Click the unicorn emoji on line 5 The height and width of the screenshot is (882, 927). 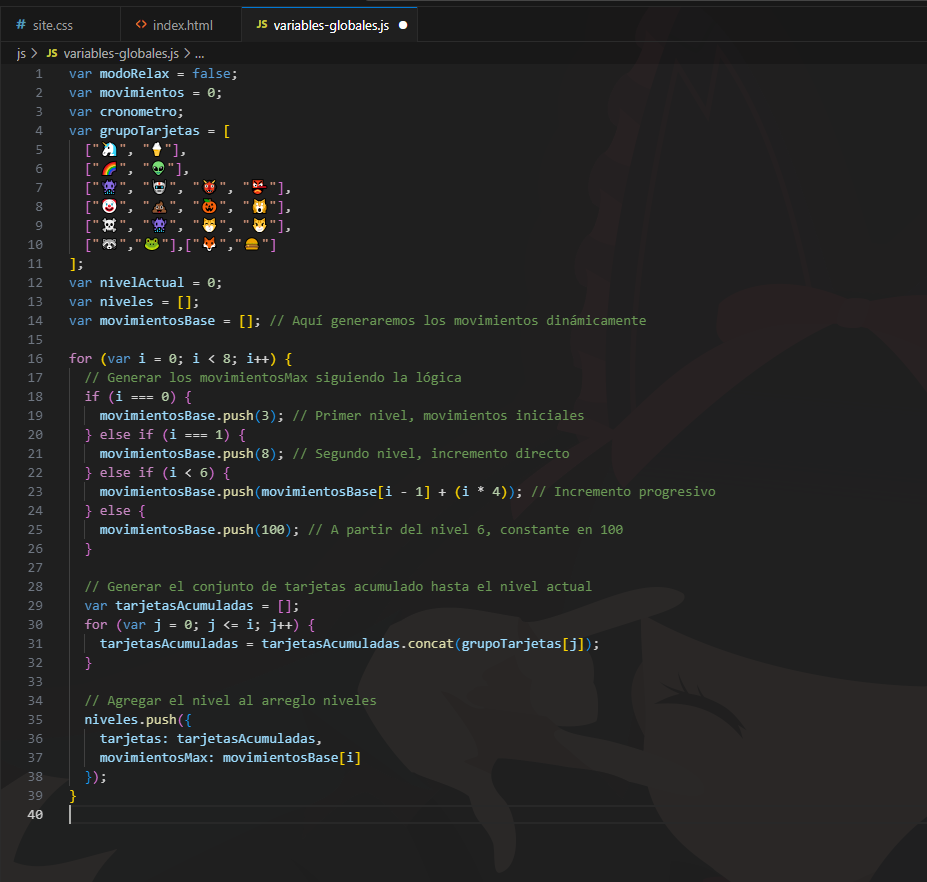click(x=109, y=150)
